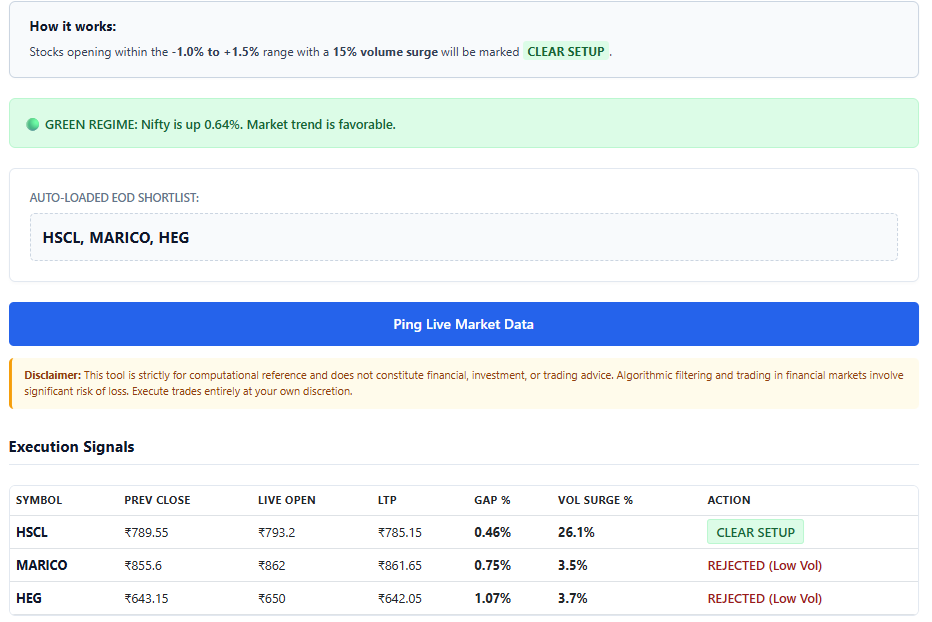
Task: Click the GREEN REGIME Nifty status message
Action: pyautogui.click(x=221, y=124)
